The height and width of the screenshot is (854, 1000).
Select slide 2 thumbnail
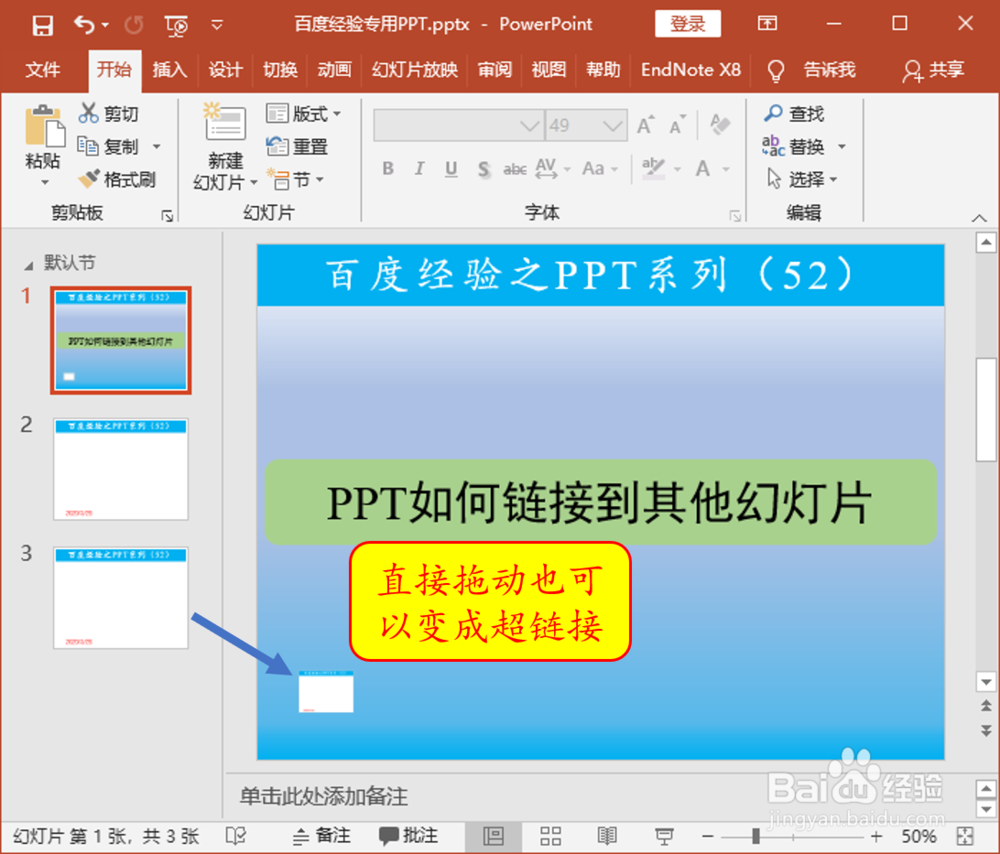tap(121, 469)
